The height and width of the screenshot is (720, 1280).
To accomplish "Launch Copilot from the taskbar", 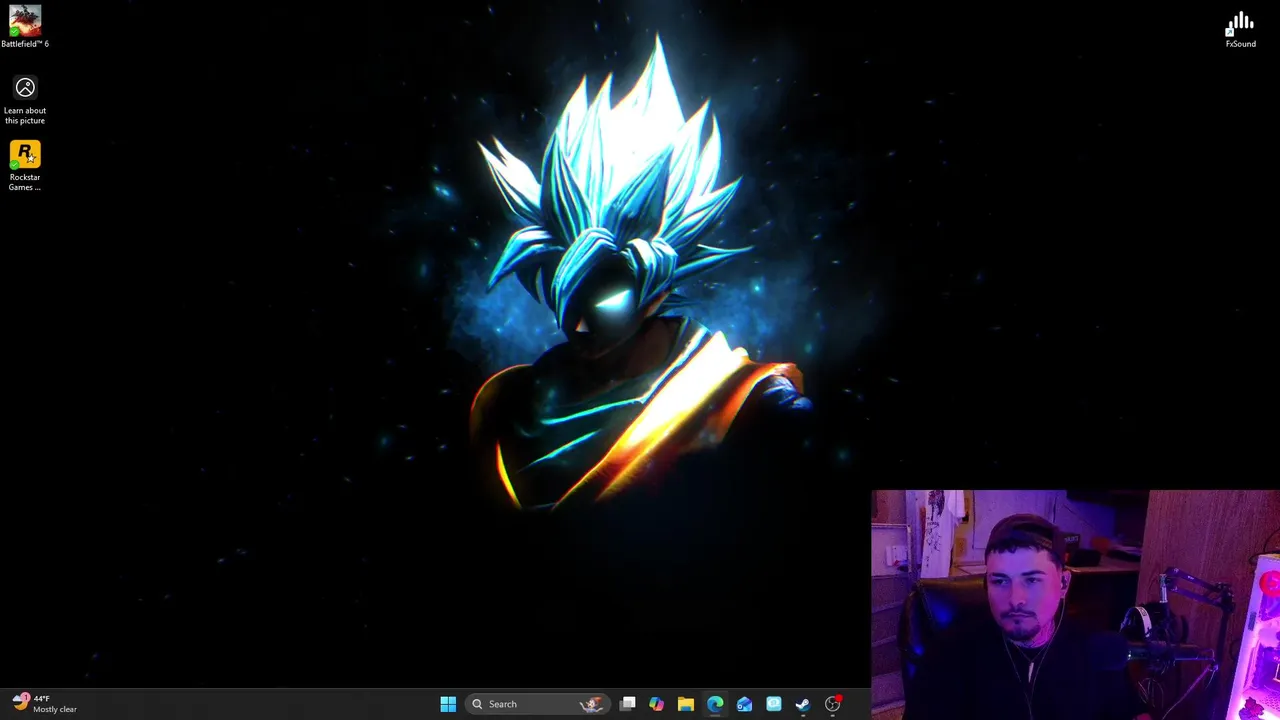I will point(656,704).
